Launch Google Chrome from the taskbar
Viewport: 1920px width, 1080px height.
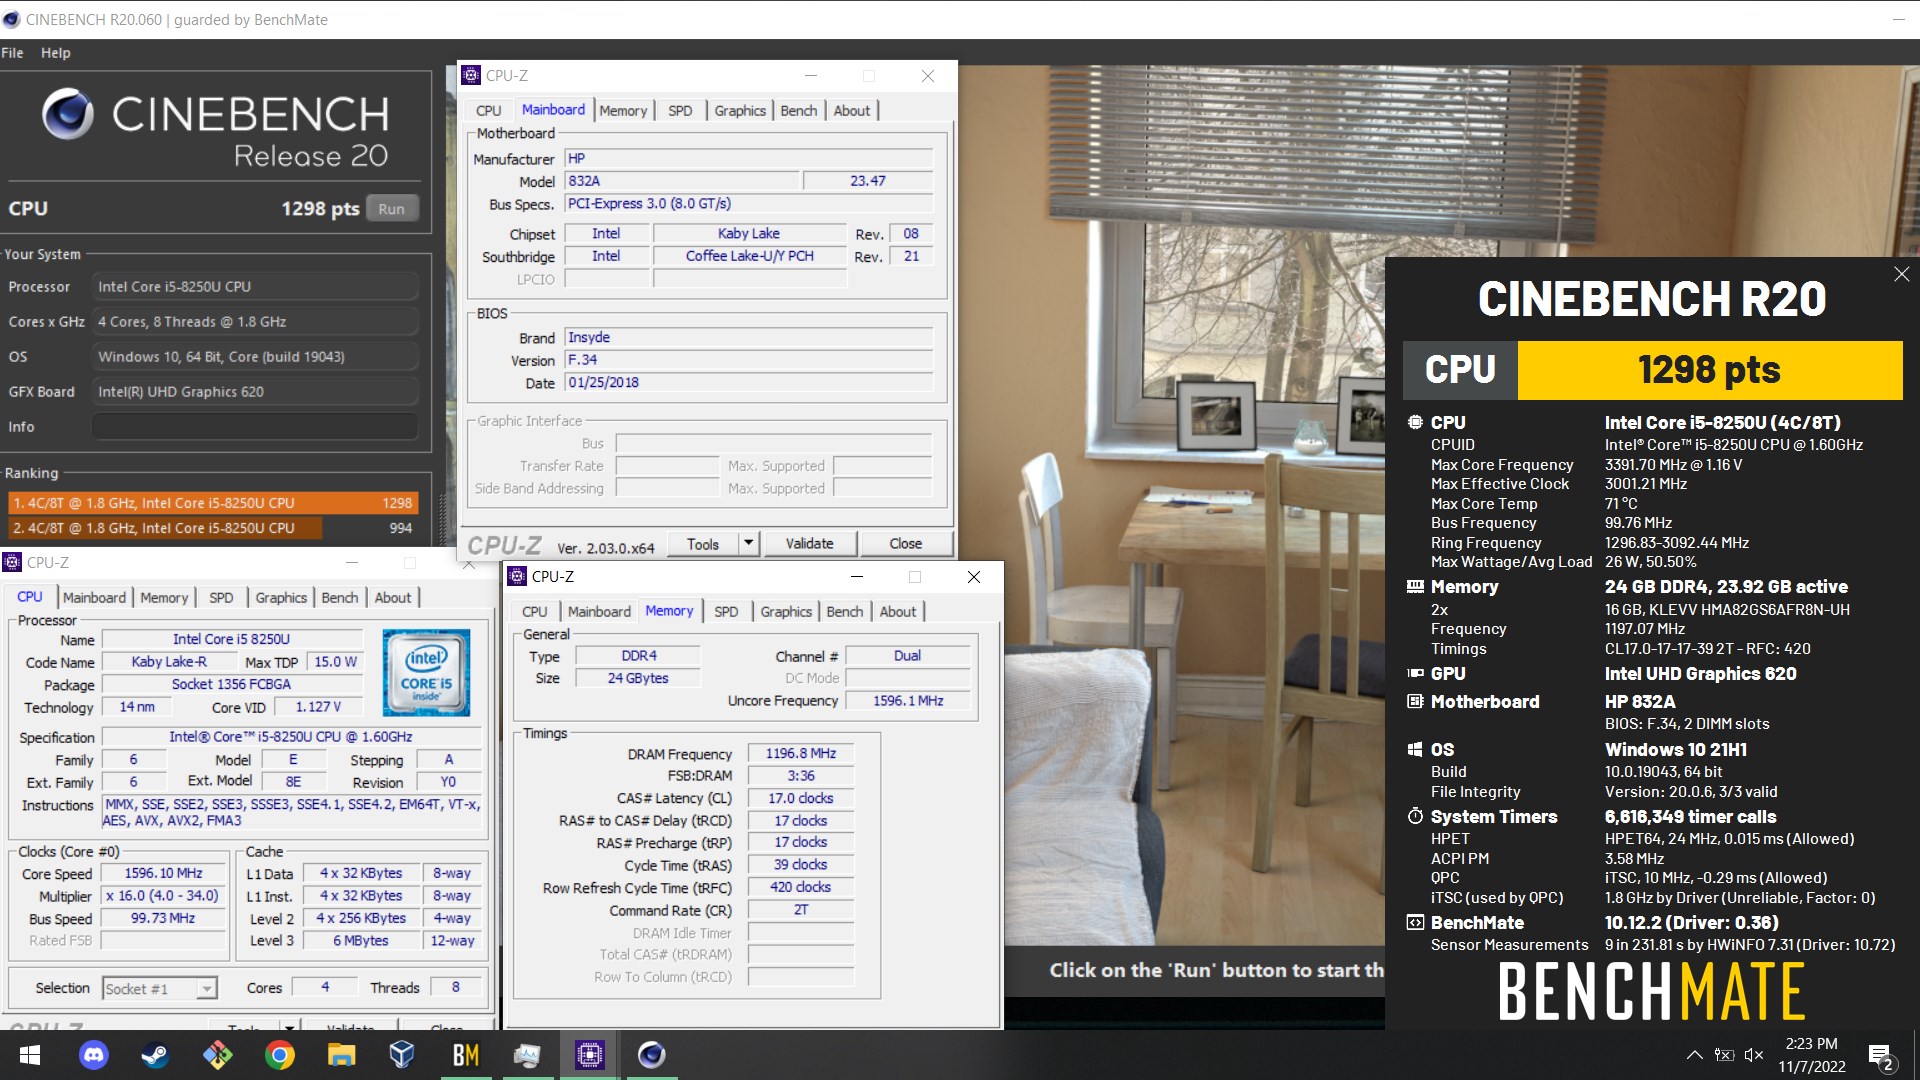tap(279, 1055)
